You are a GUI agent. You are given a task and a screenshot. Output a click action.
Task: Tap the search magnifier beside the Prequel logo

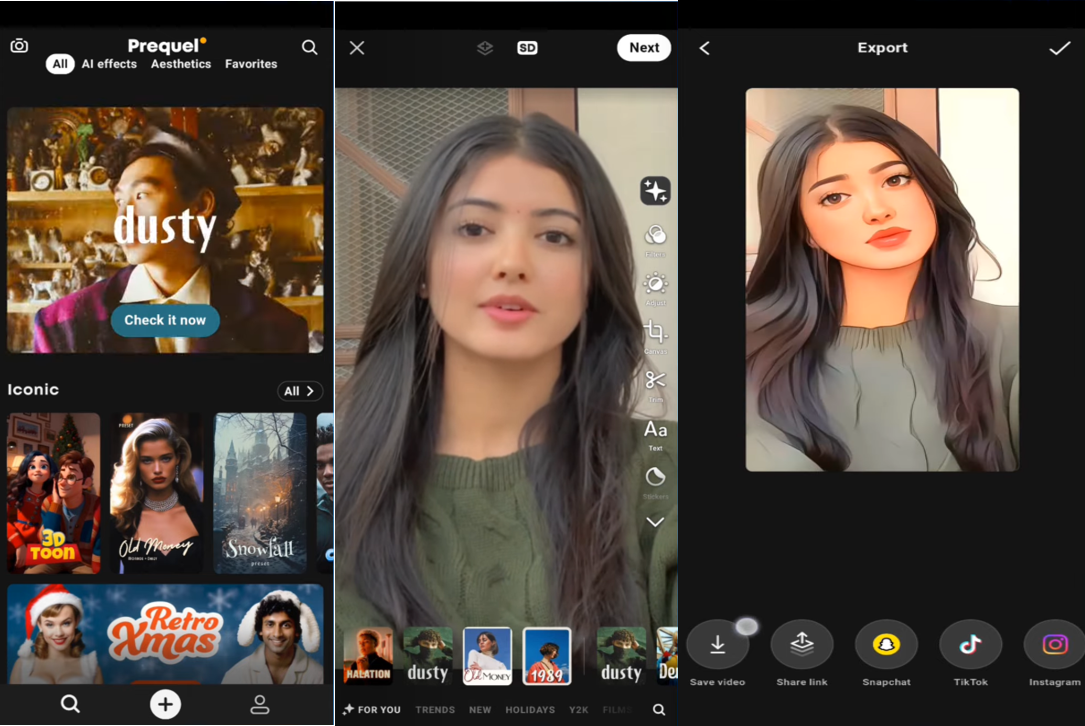(309, 47)
